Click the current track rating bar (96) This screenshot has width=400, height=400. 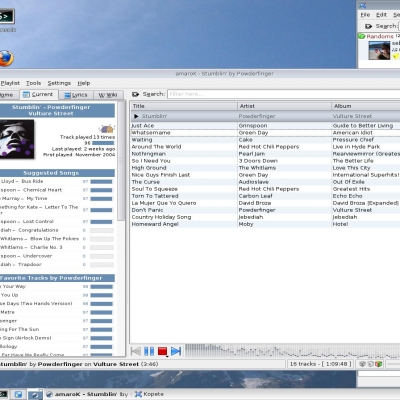(x=103, y=143)
